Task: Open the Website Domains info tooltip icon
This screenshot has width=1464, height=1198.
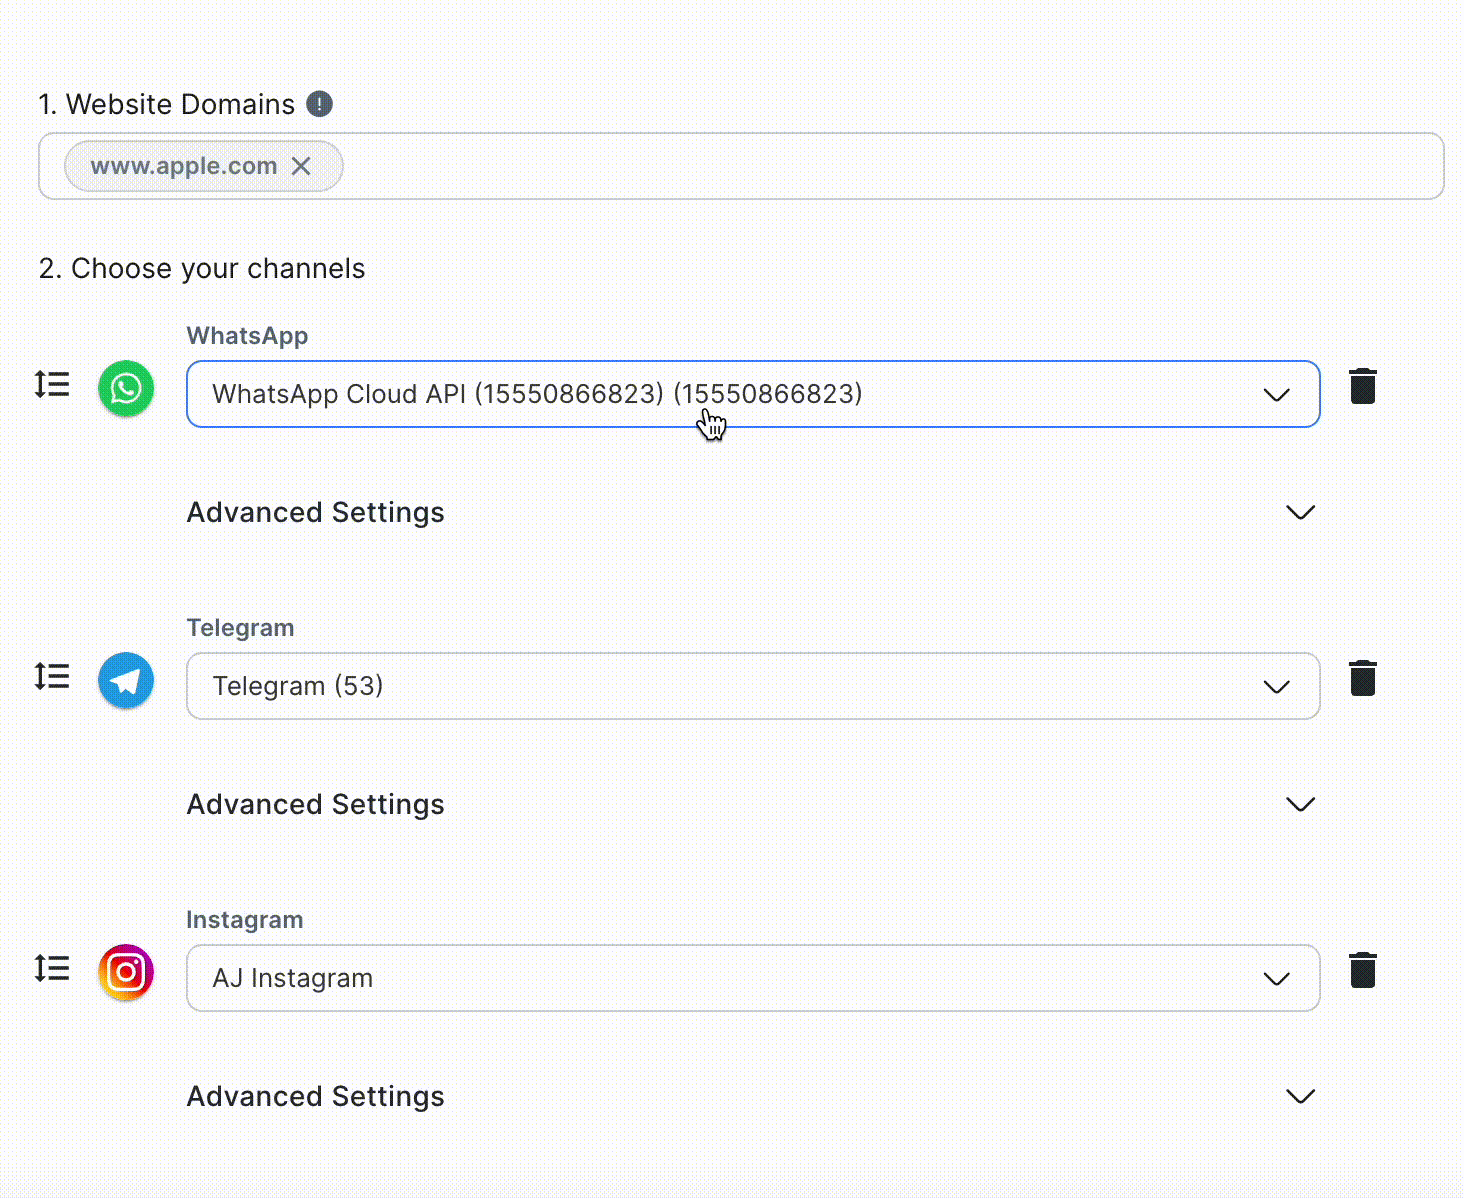Action: coord(318,103)
